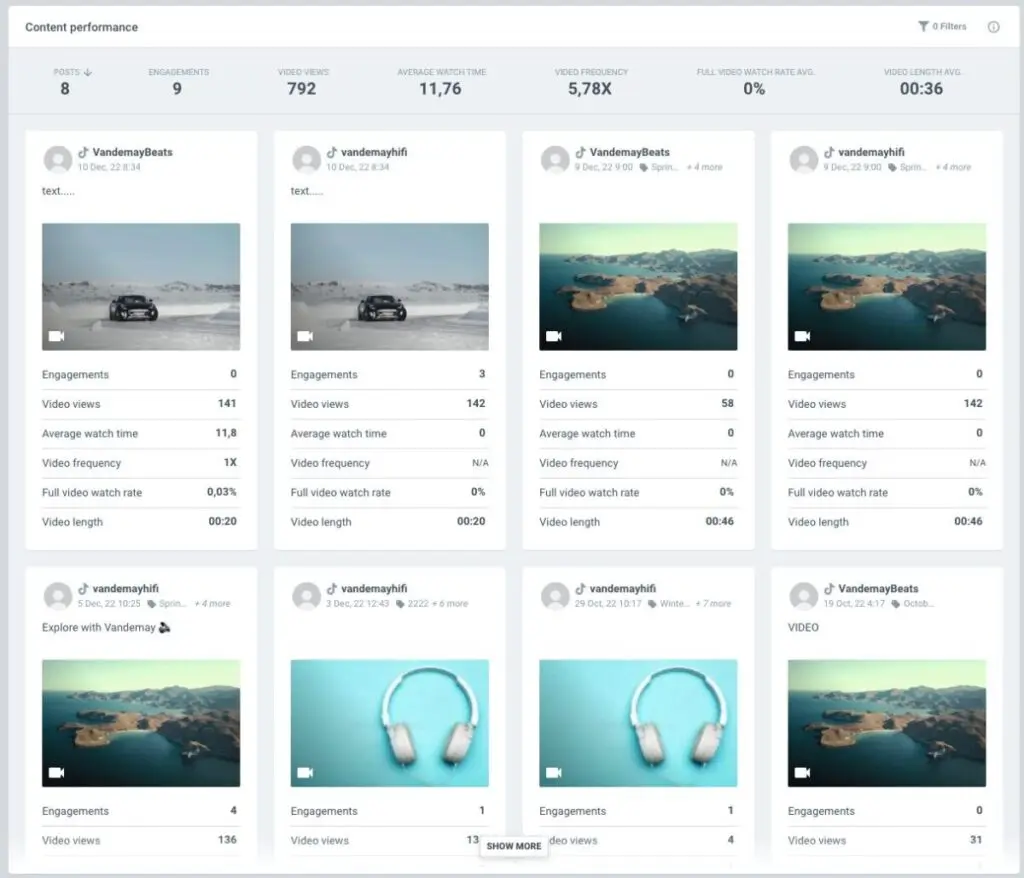The width and height of the screenshot is (1024, 878).
Task: Expand '+ 7 more' tags on the 29 Oct post
Action: (709, 604)
